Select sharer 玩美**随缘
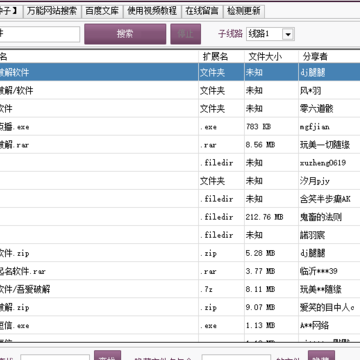Screen dimensions: 360x360 321,289
